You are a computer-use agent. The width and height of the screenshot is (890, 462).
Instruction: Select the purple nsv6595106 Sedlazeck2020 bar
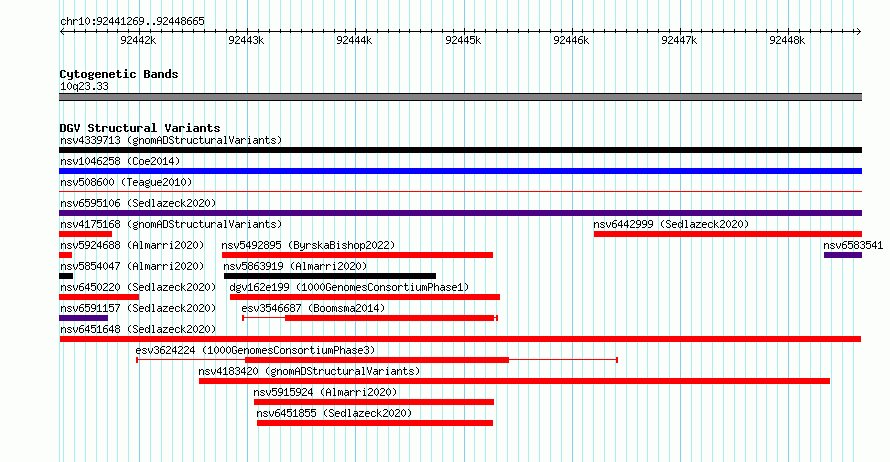460,213
